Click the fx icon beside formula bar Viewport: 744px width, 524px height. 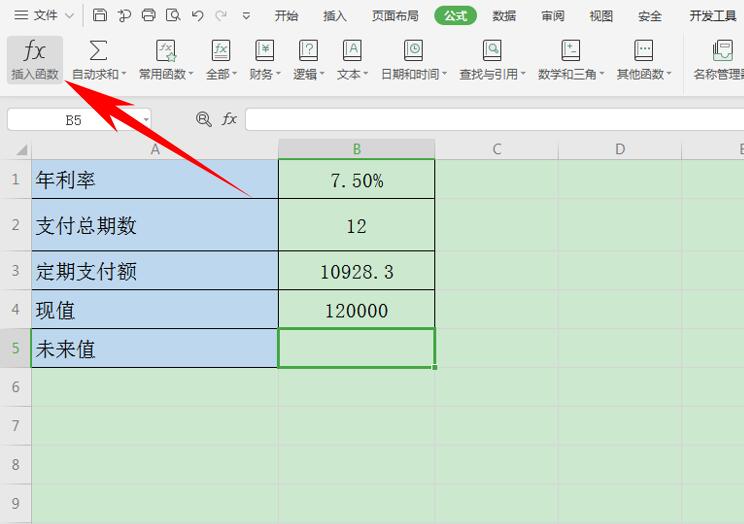pos(229,119)
